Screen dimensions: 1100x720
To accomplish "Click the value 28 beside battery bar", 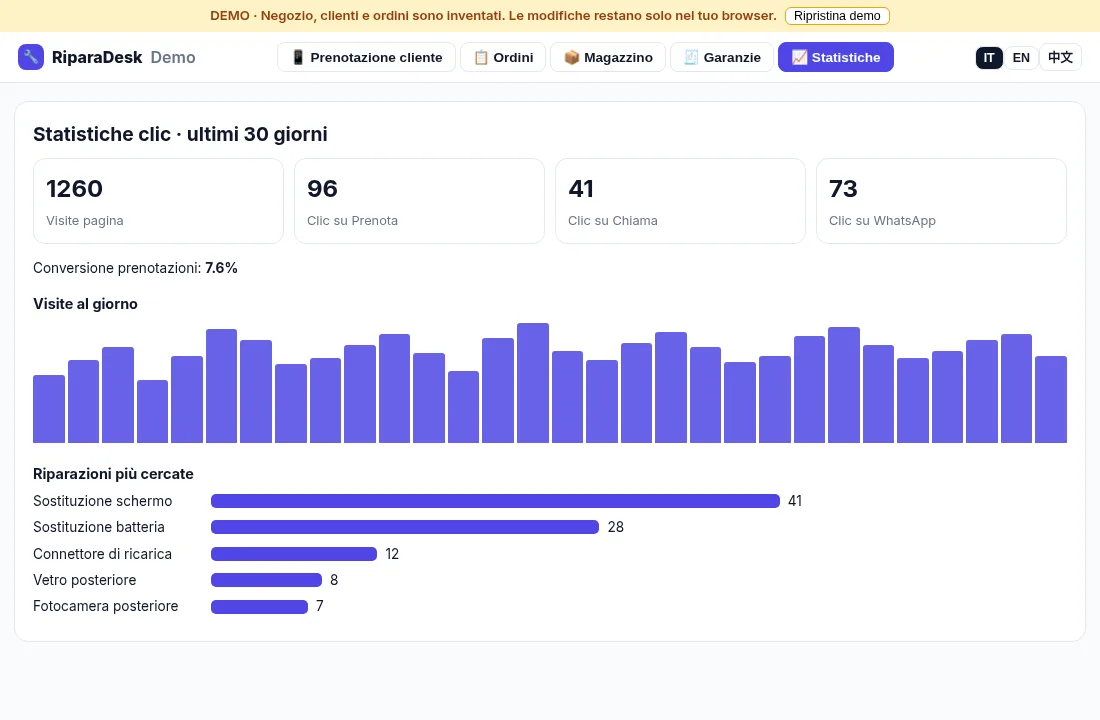I will [616, 527].
